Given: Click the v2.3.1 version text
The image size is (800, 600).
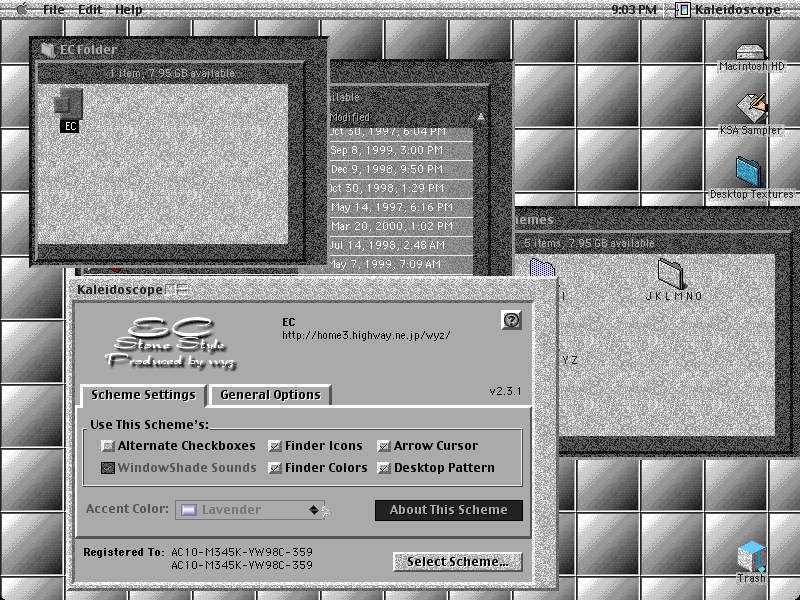Looking at the screenshot, I should (x=505, y=391).
